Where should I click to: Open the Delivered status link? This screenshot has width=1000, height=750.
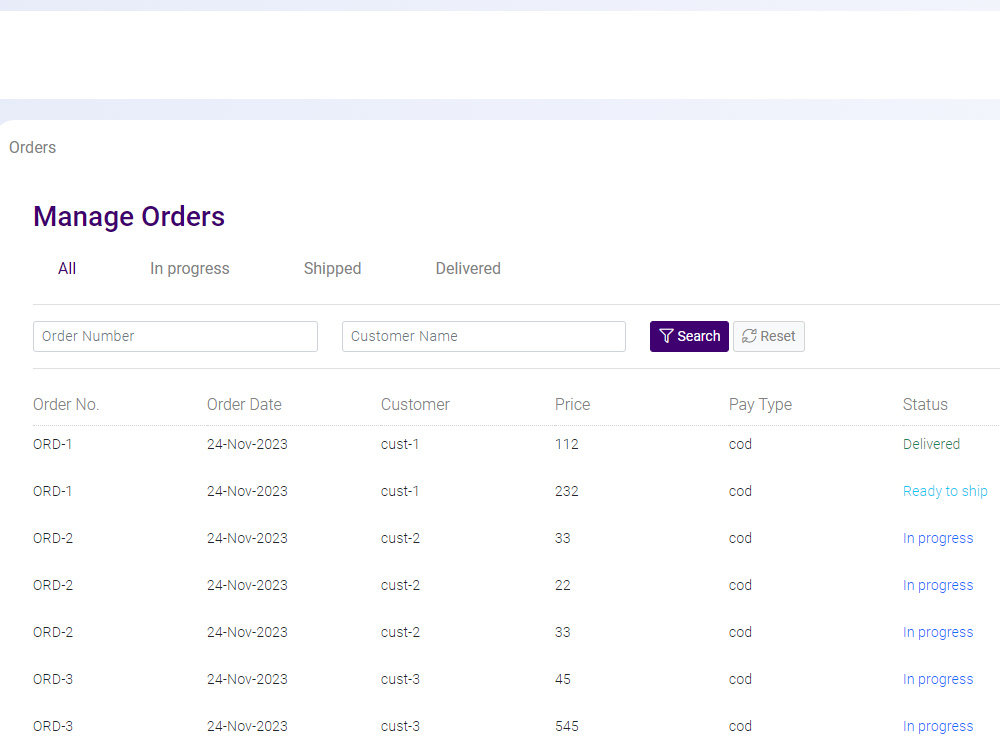(931, 444)
